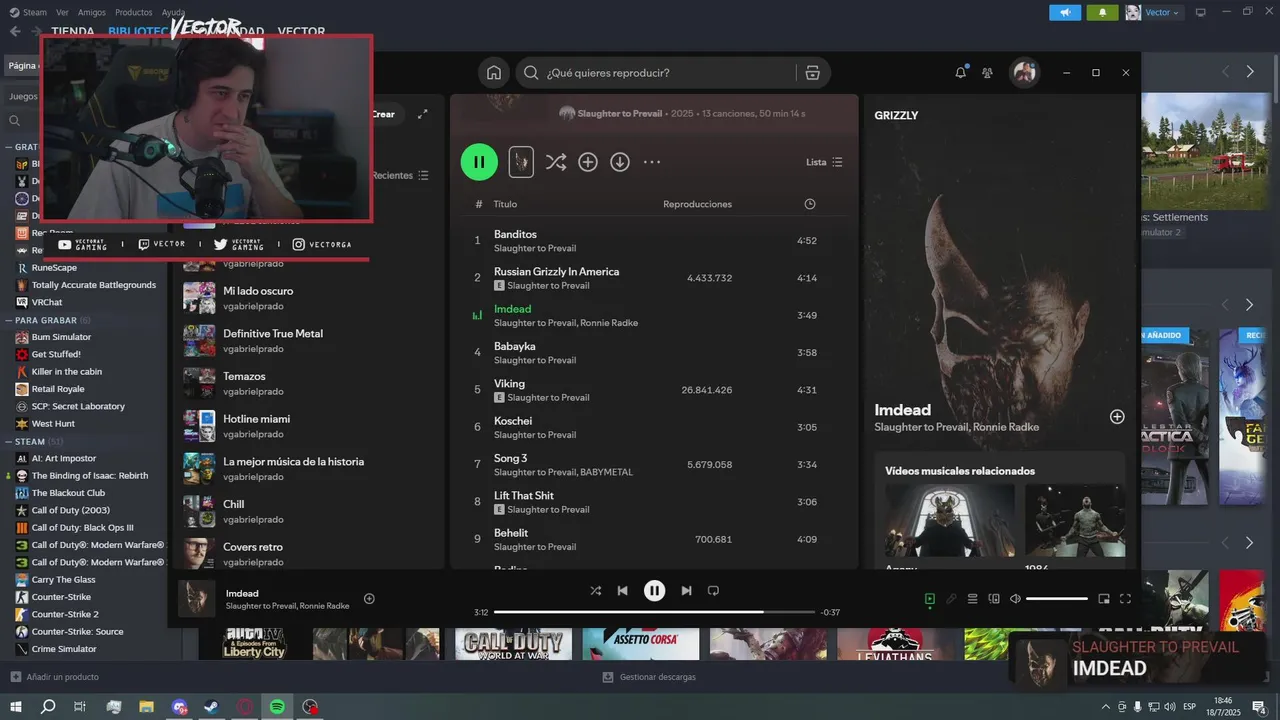1280x720 pixels.
Task: Open the playback queue icon
Action: click(972, 599)
